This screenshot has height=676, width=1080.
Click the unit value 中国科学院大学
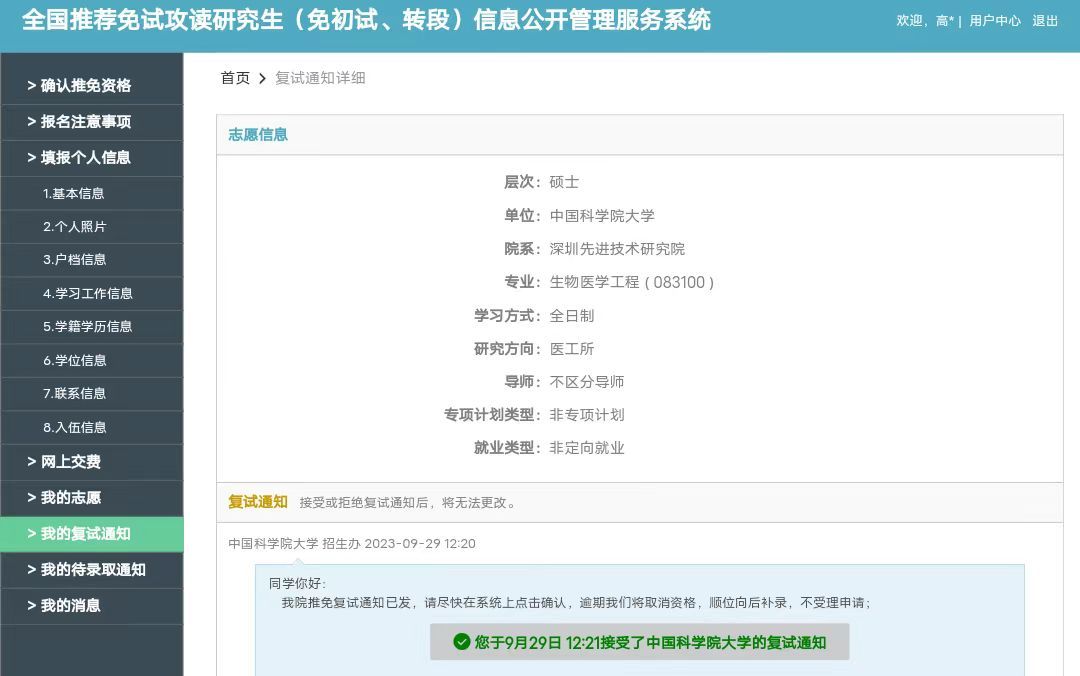(602, 216)
